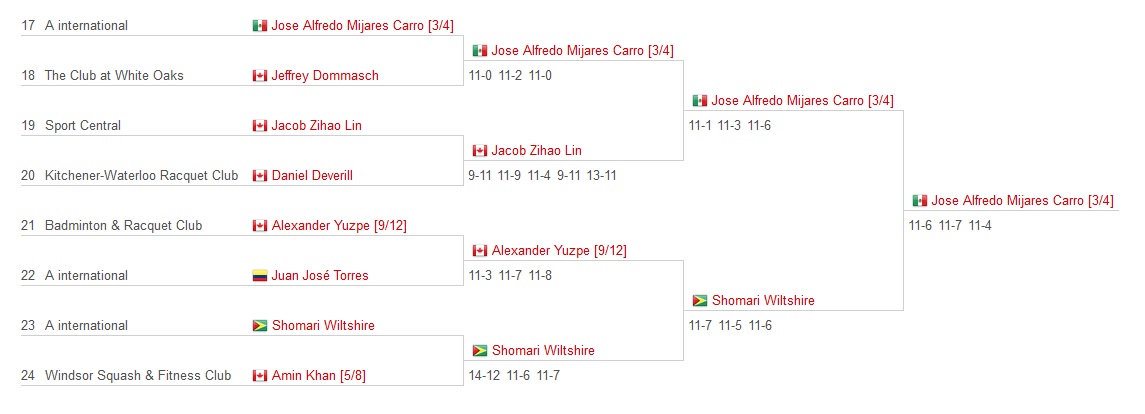1145x414 pixels.
Task: Click Mexico flag beside the draw winner's name
Action: pos(919,201)
